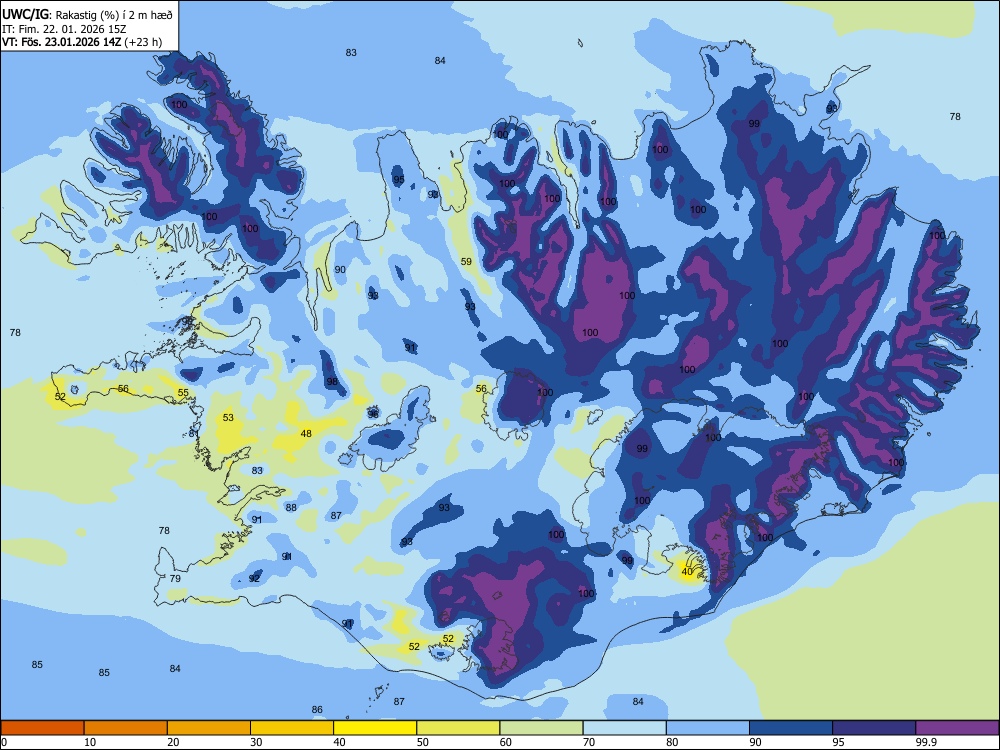Click the light green 60–70 legend swatch
This screenshot has width=1000, height=750.
541,728
